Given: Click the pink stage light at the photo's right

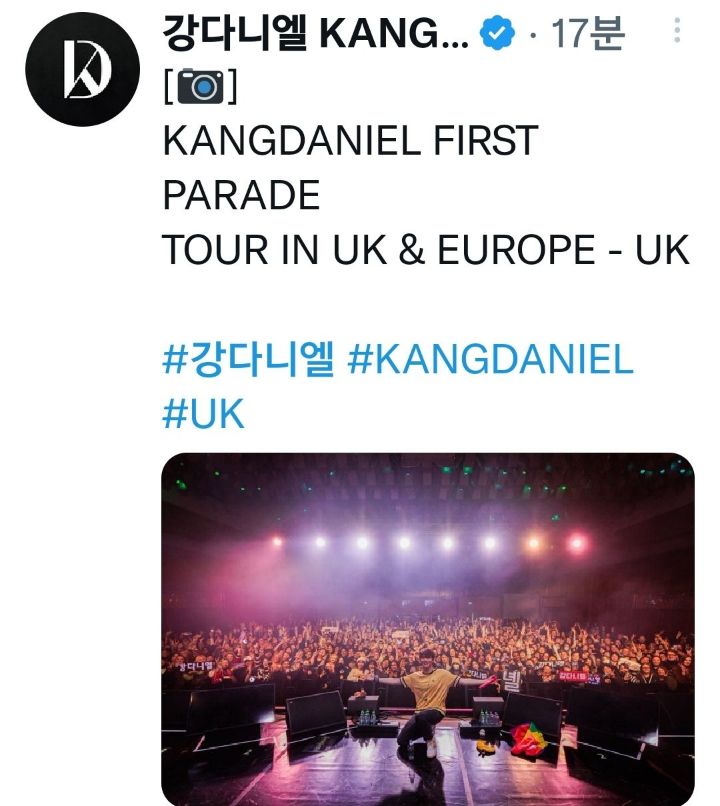Looking at the screenshot, I should pos(577,543).
